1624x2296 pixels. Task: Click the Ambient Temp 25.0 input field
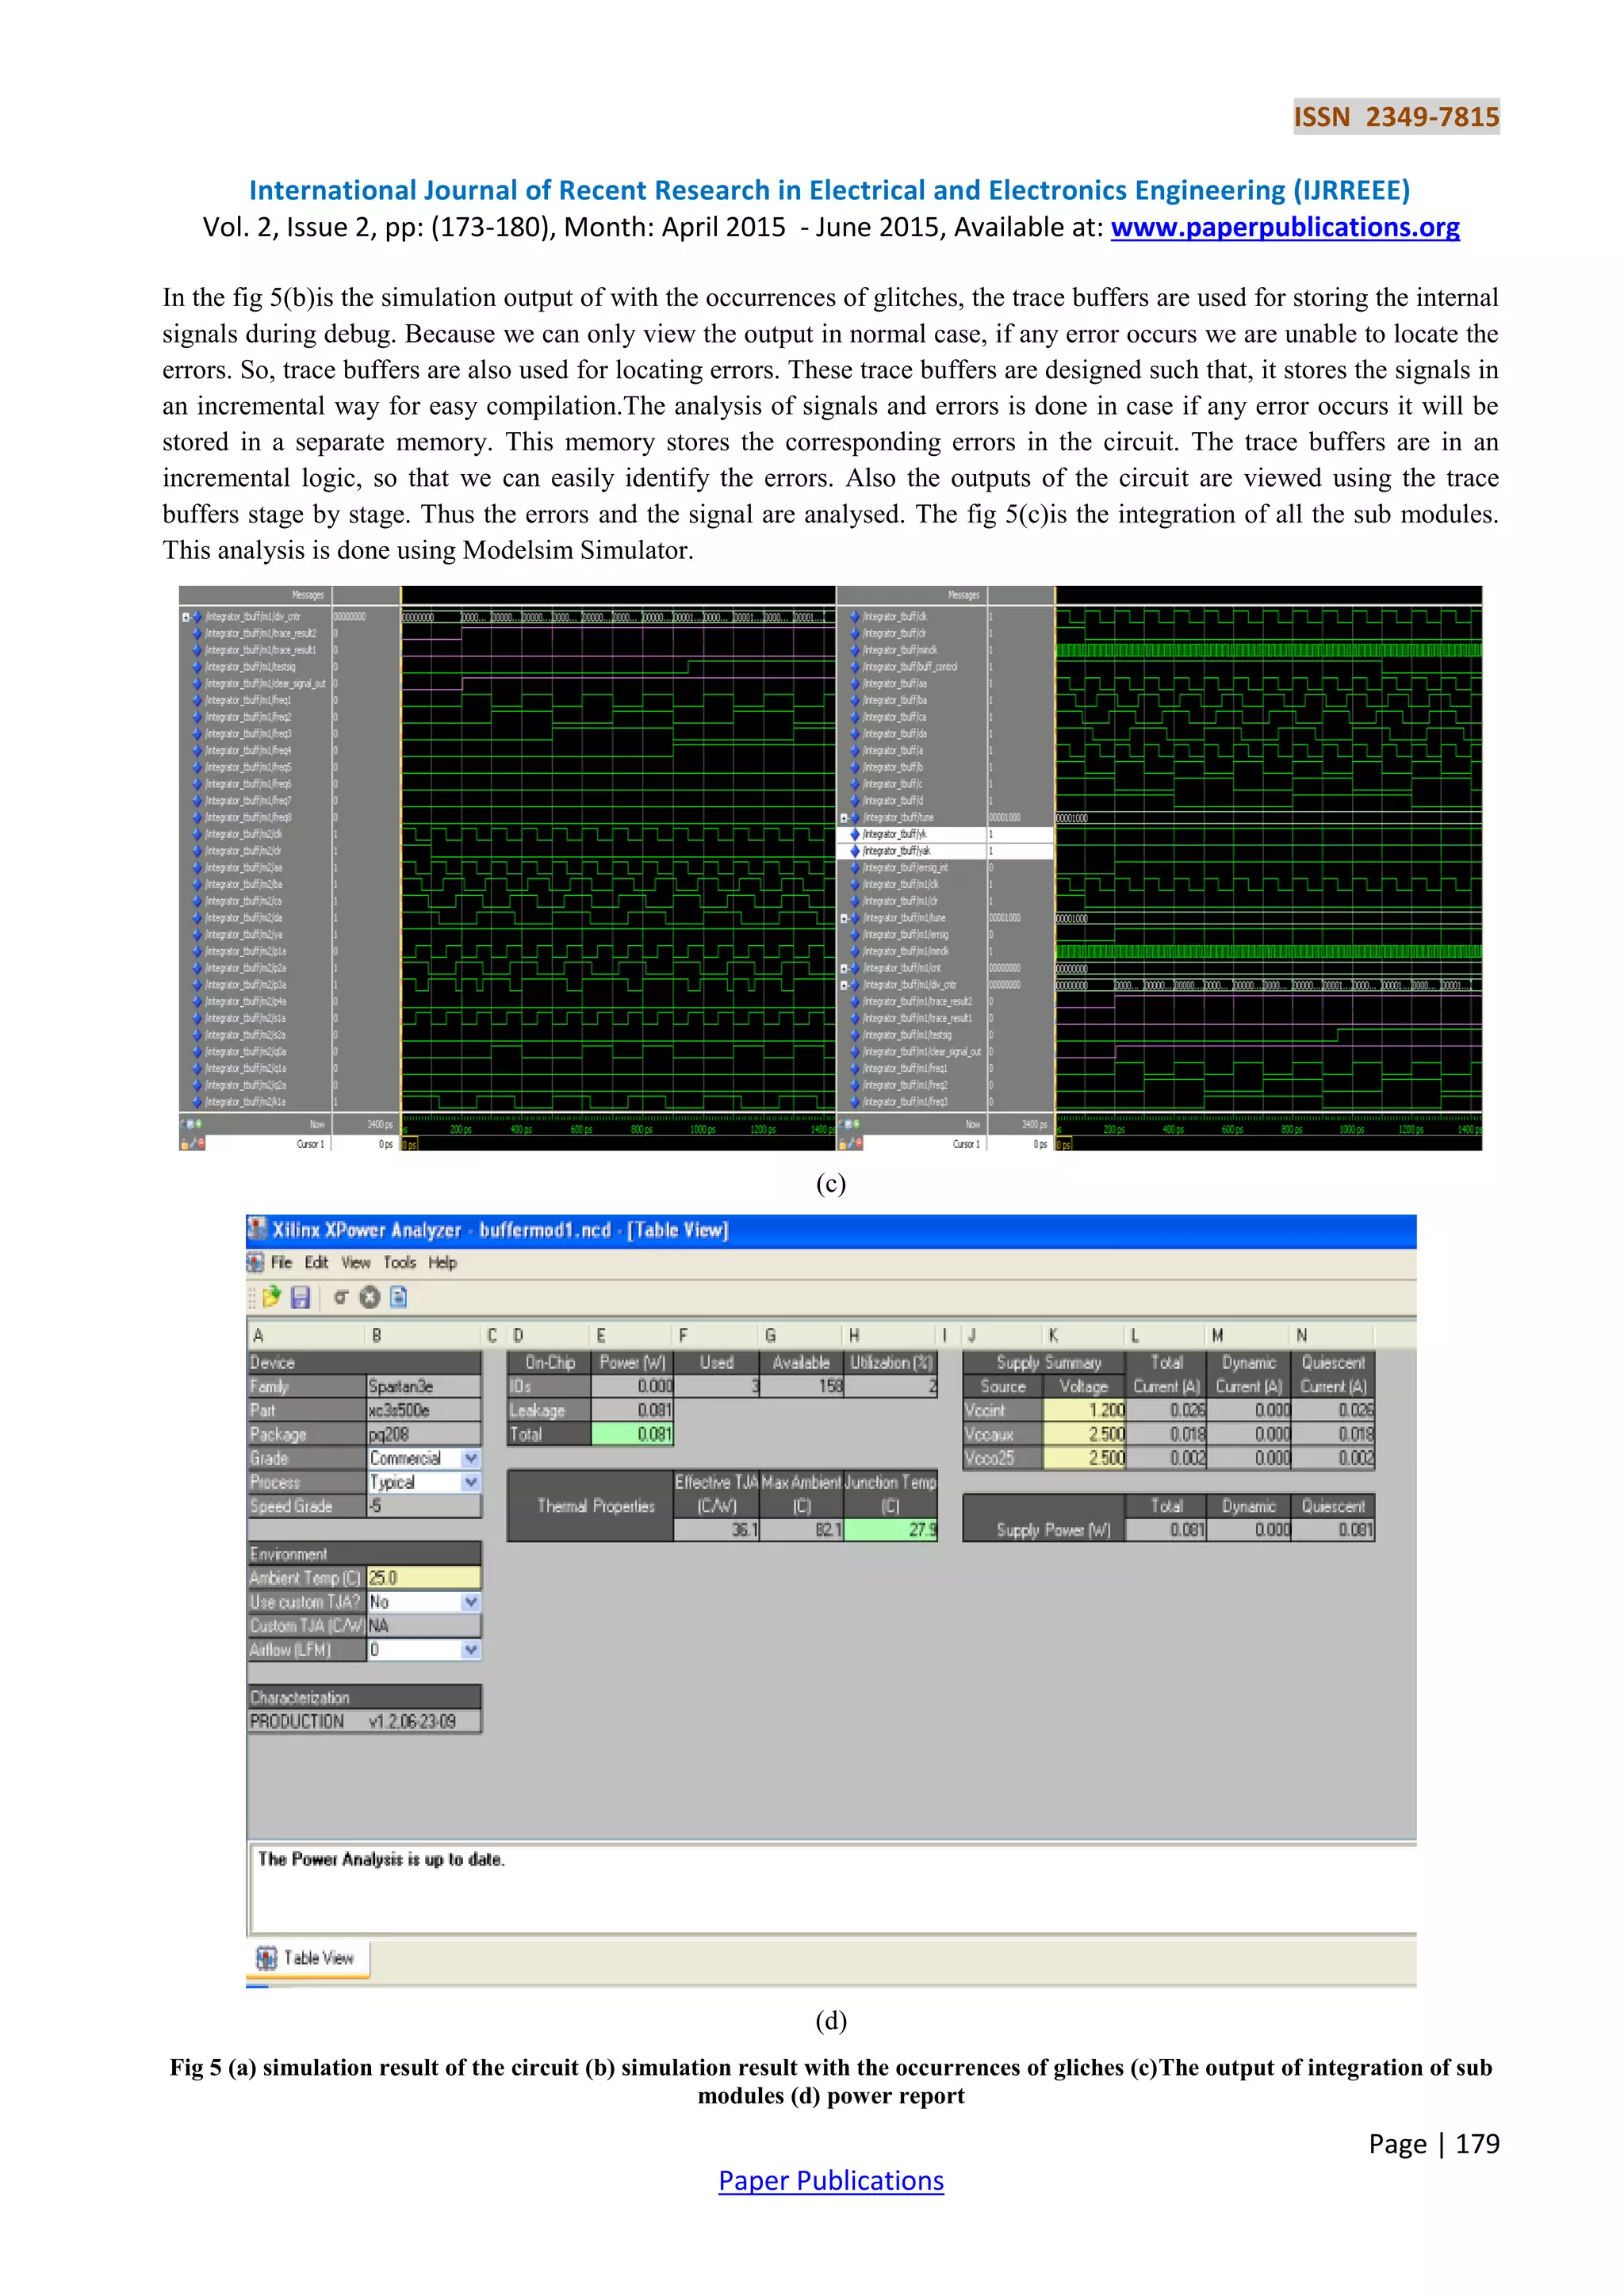coord(424,1578)
